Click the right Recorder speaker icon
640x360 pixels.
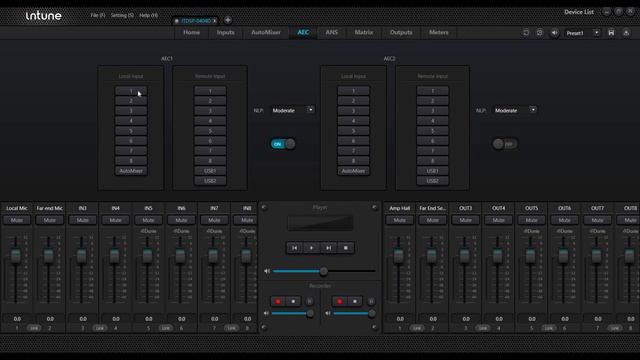click(328, 313)
